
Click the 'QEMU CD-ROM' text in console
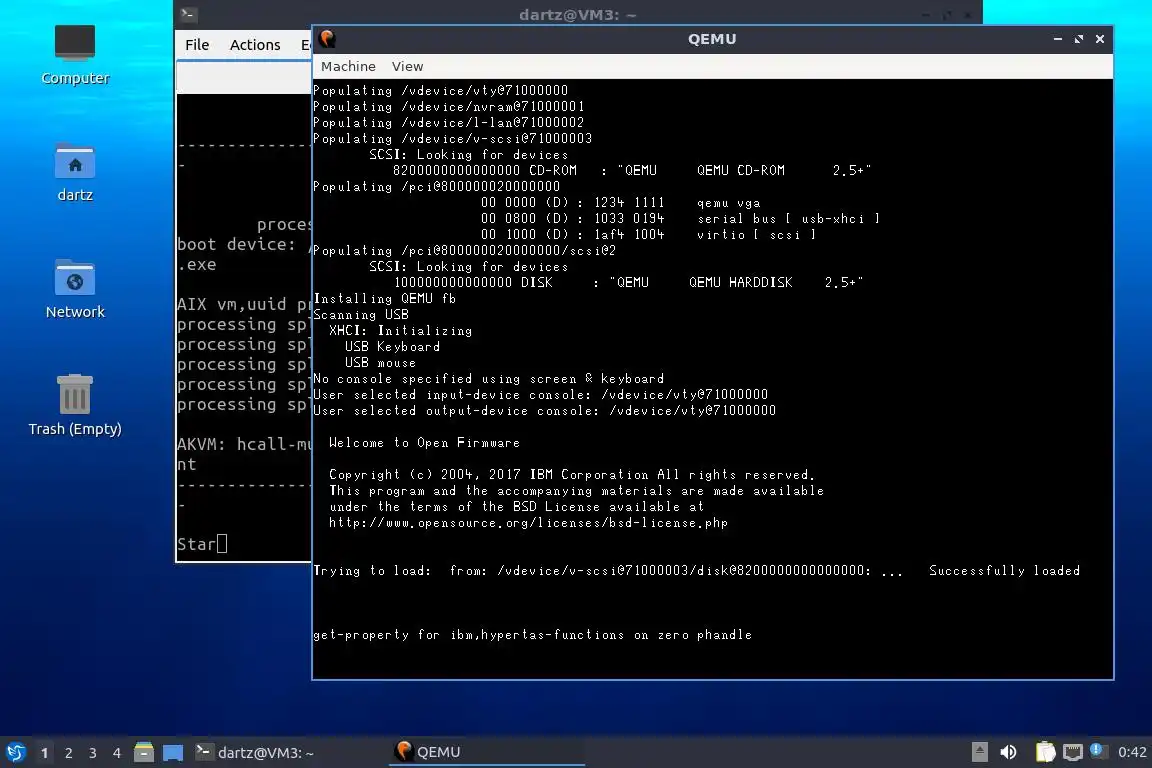tap(741, 171)
